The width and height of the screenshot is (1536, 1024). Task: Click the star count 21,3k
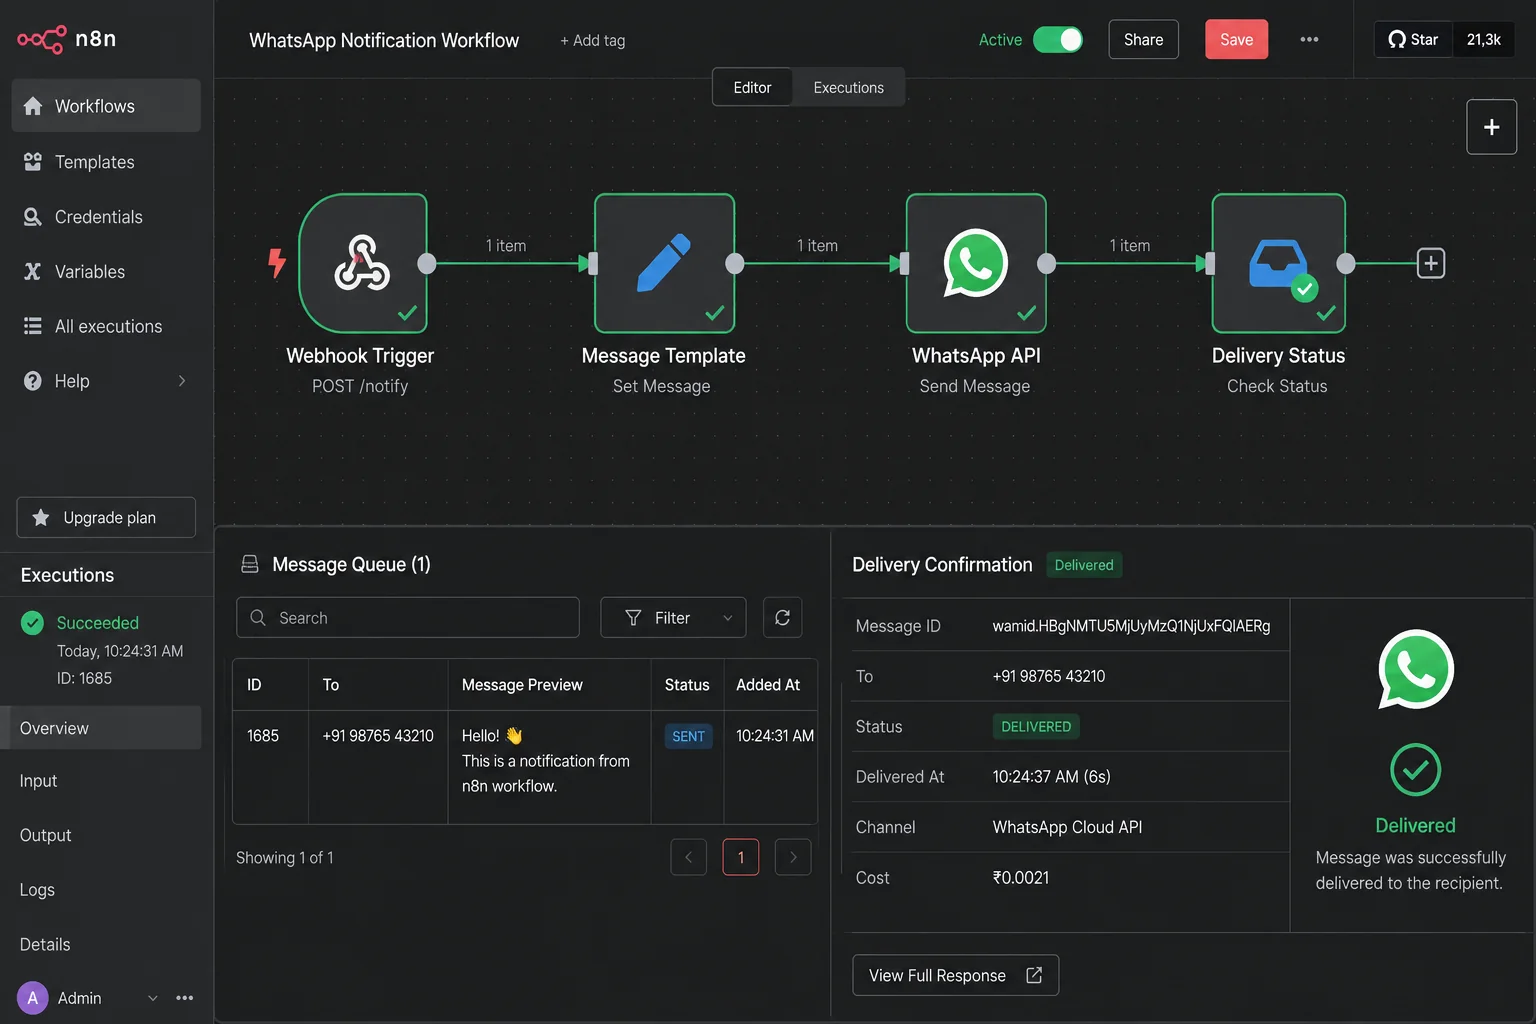[1484, 40]
